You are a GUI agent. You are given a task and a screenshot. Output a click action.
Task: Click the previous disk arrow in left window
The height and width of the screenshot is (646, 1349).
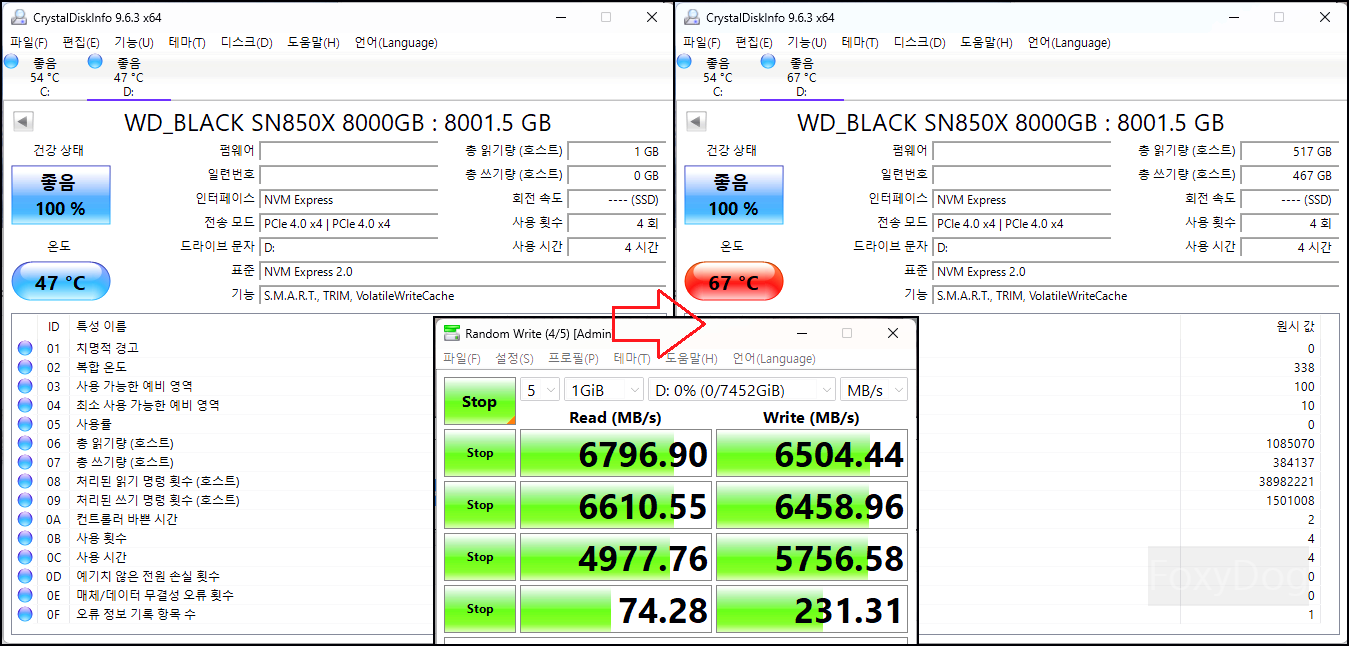click(x=23, y=122)
